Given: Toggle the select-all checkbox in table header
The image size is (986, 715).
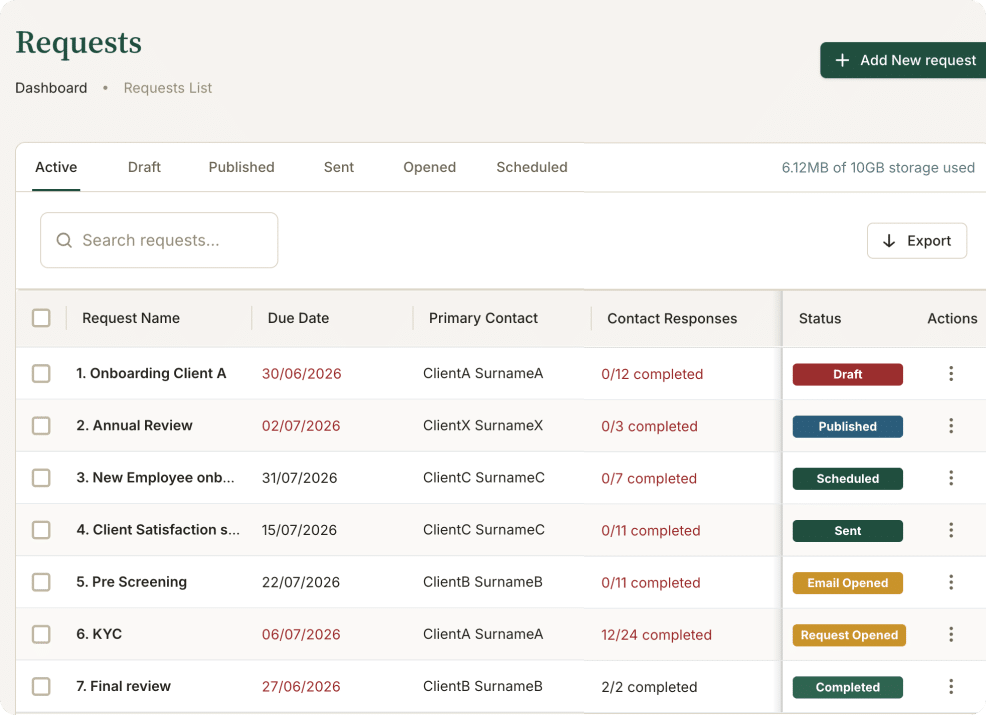Looking at the screenshot, I should (42, 318).
